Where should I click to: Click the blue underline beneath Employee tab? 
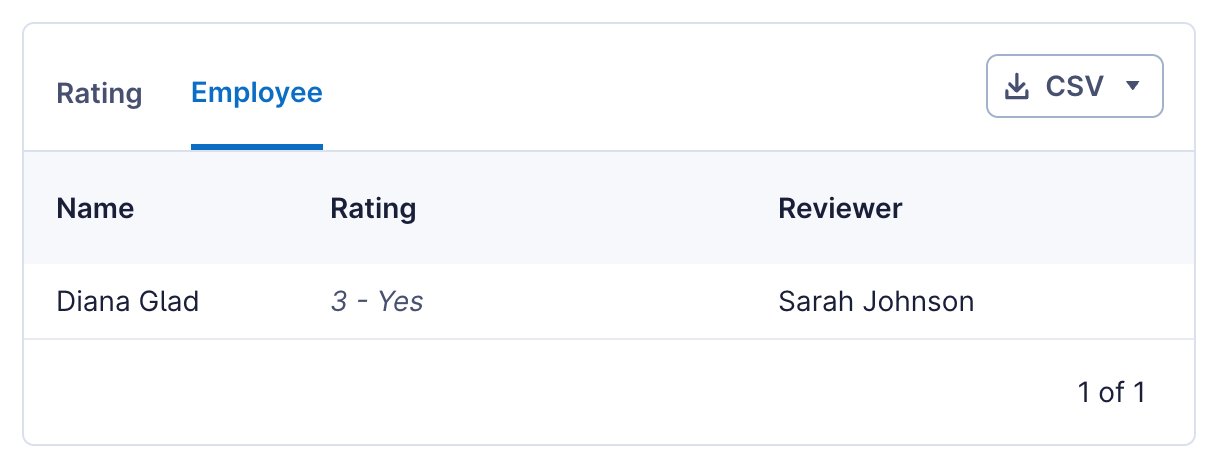(257, 147)
